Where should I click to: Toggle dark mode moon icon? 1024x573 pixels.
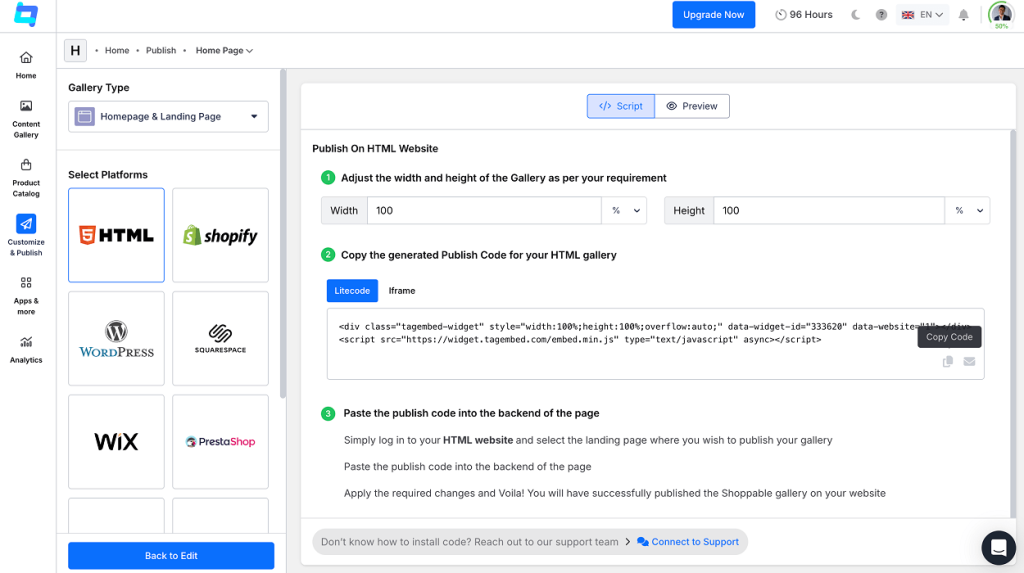click(856, 14)
